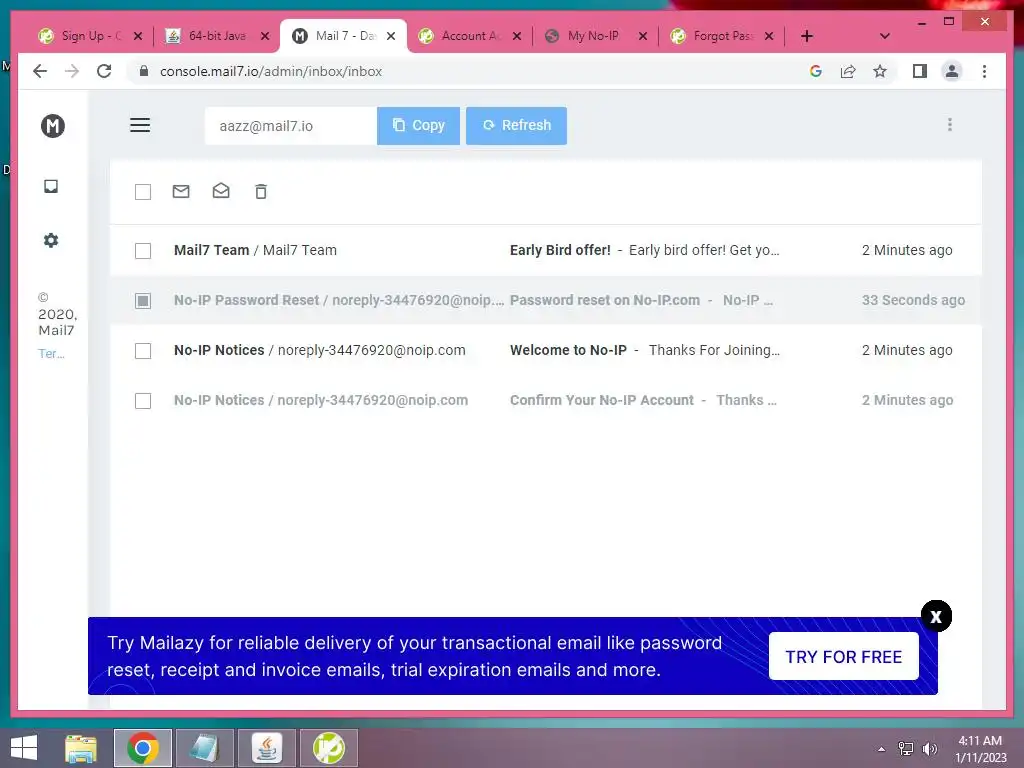
Task: Toggle Chrome side panel
Action: point(920,71)
